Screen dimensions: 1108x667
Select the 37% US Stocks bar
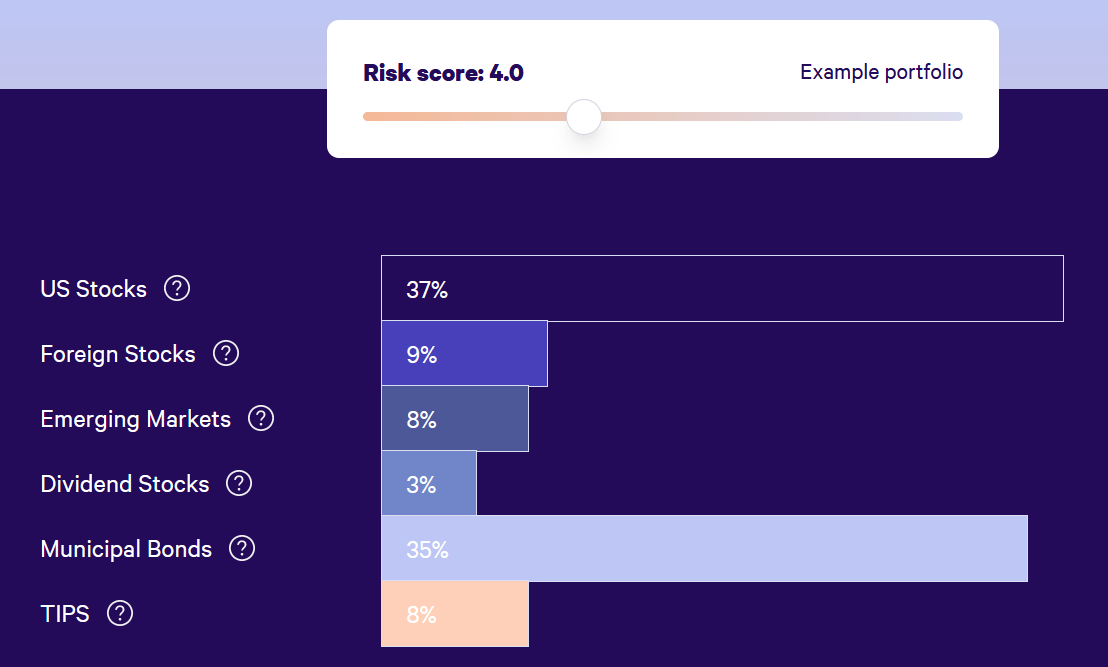click(x=722, y=289)
